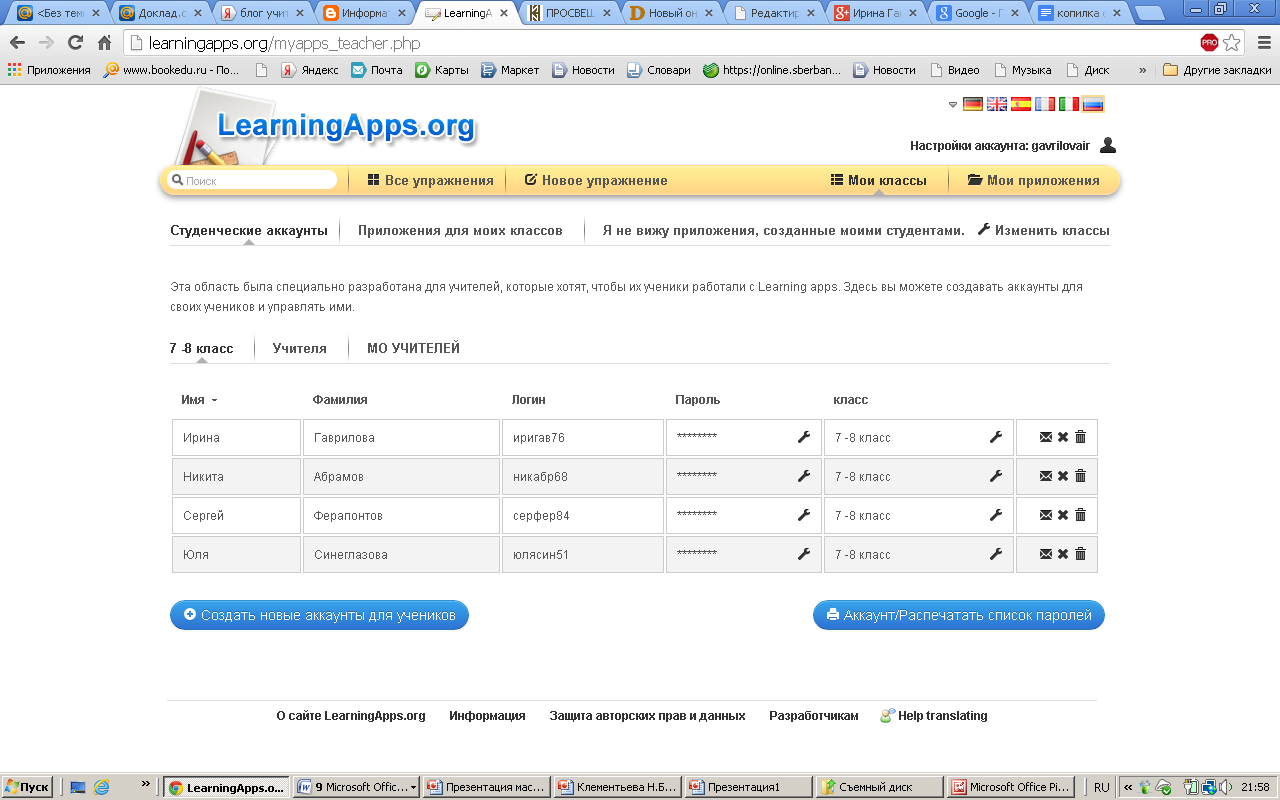Click the RU keyboard language indicator
This screenshot has height=800, width=1280.
pyautogui.click(x=1102, y=787)
